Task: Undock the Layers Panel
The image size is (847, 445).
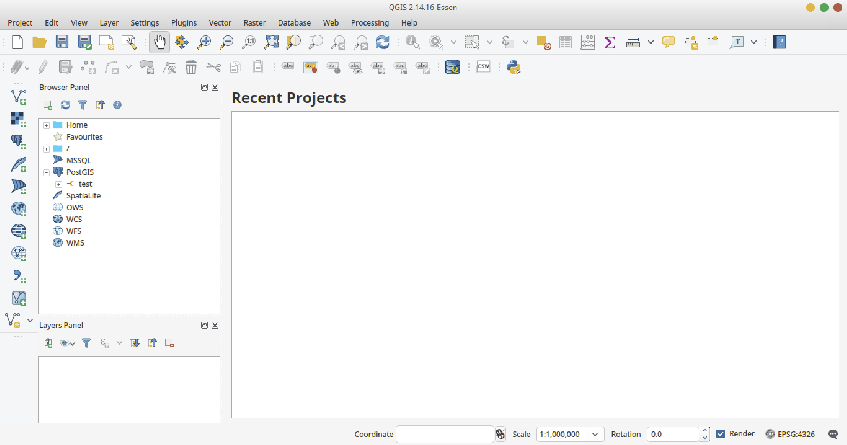Action: [204, 326]
